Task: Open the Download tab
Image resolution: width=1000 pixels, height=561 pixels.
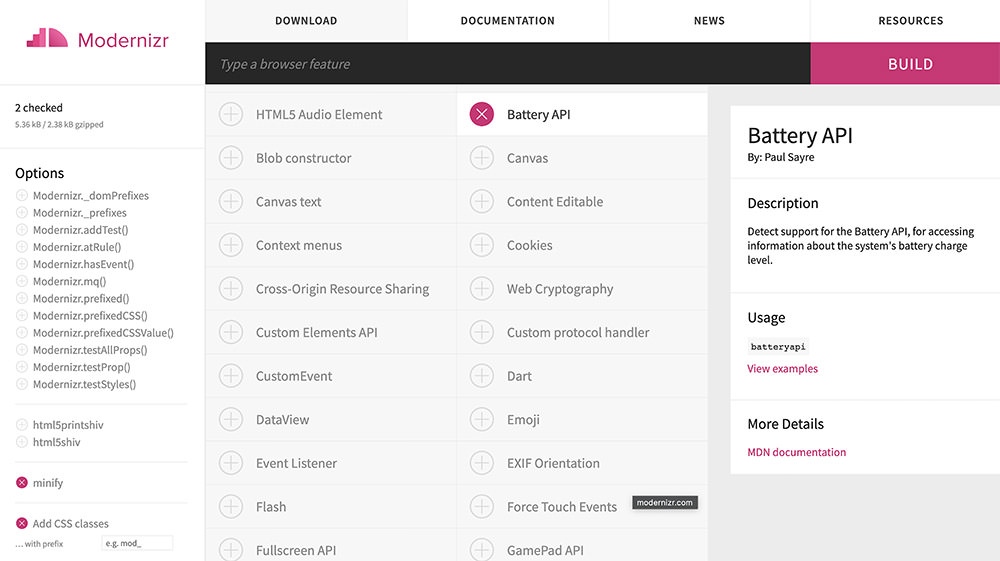Action: 306,20
